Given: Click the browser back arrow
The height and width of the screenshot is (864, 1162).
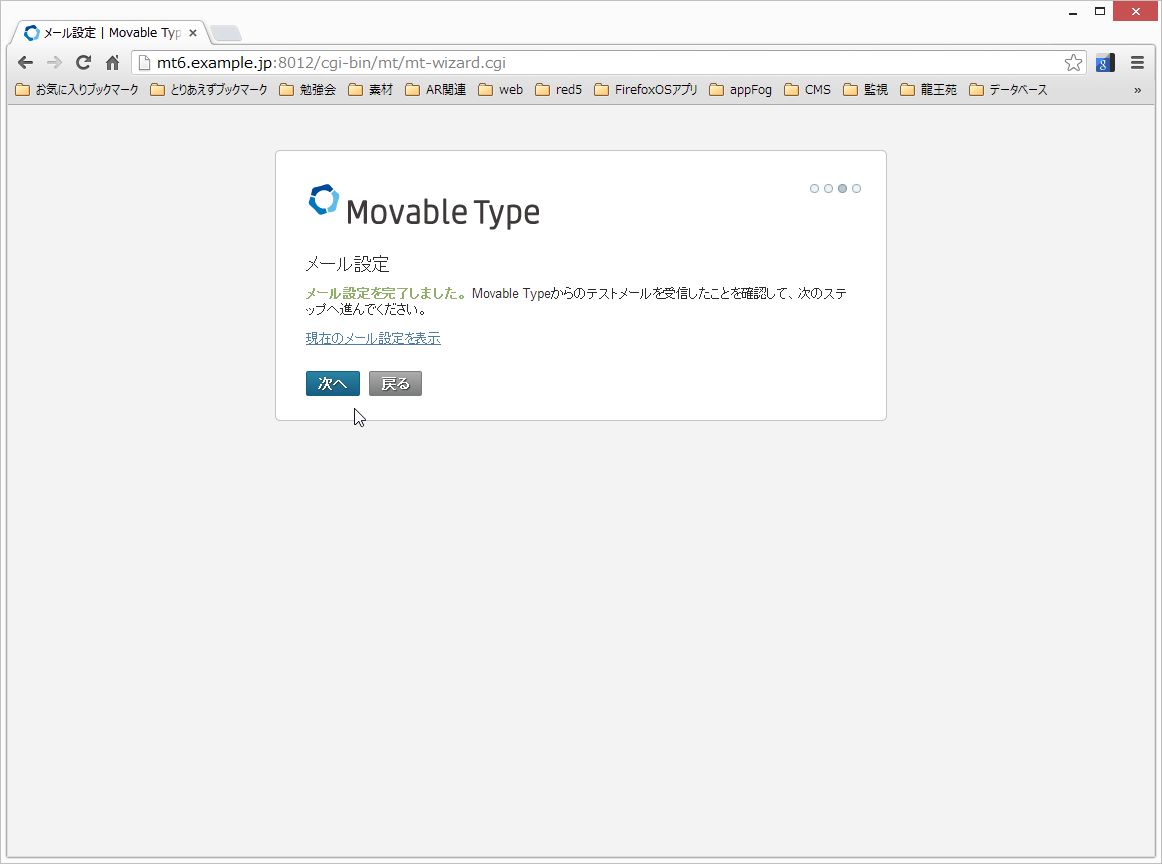Looking at the screenshot, I should 25,63.
